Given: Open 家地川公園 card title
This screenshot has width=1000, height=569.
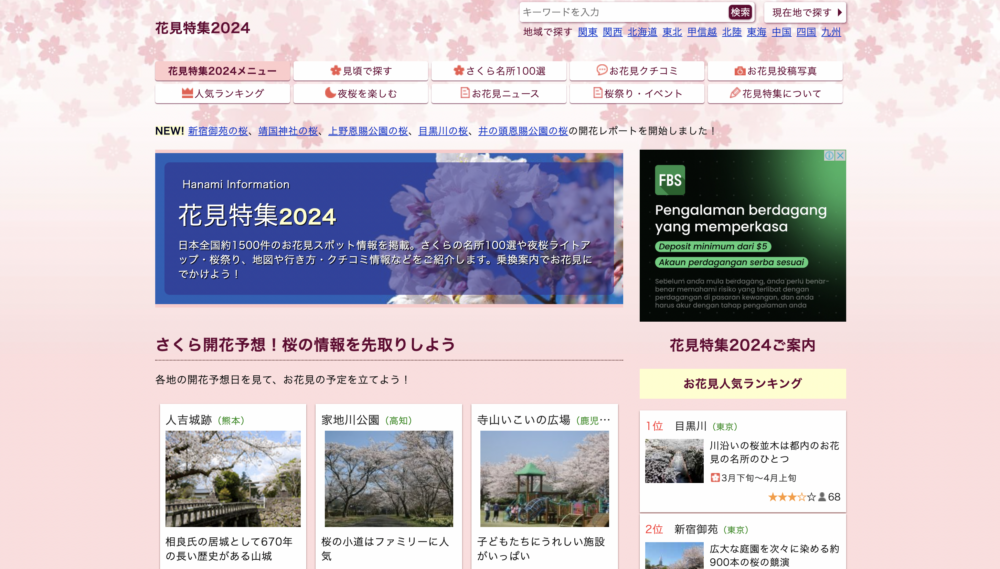Looking at the screenshot, I should click(x=350, y=420).
